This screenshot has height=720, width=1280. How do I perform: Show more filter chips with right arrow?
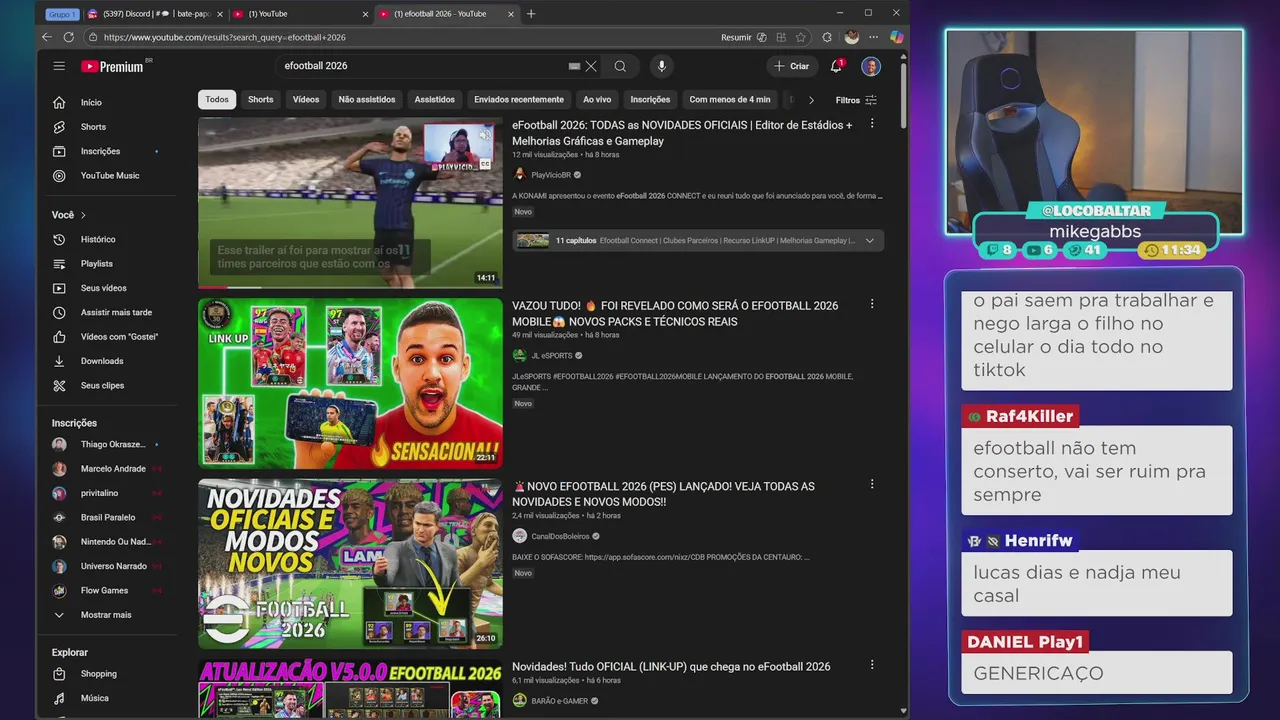811,100
